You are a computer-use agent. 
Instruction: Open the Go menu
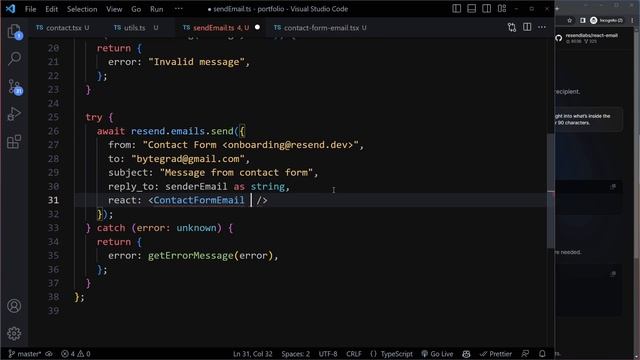coord(136,9)
